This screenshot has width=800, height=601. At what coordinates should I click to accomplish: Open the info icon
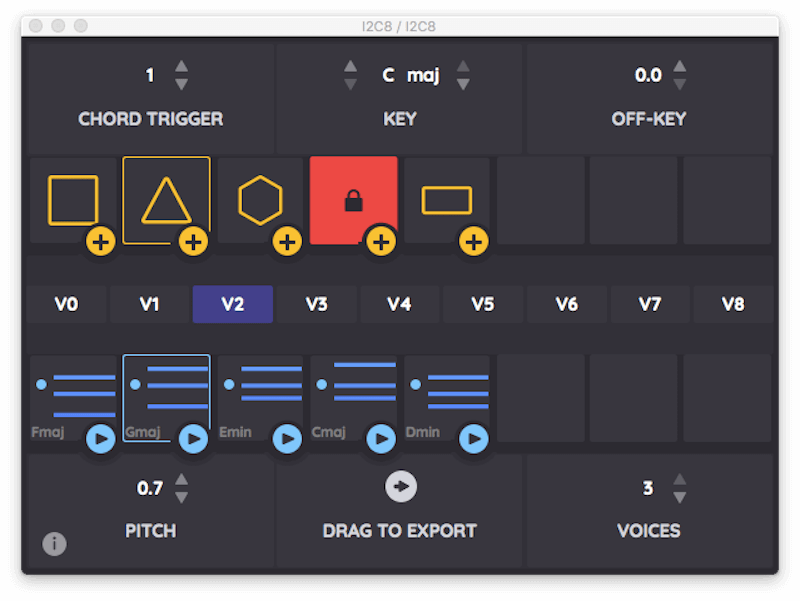[x=54, y=543]
